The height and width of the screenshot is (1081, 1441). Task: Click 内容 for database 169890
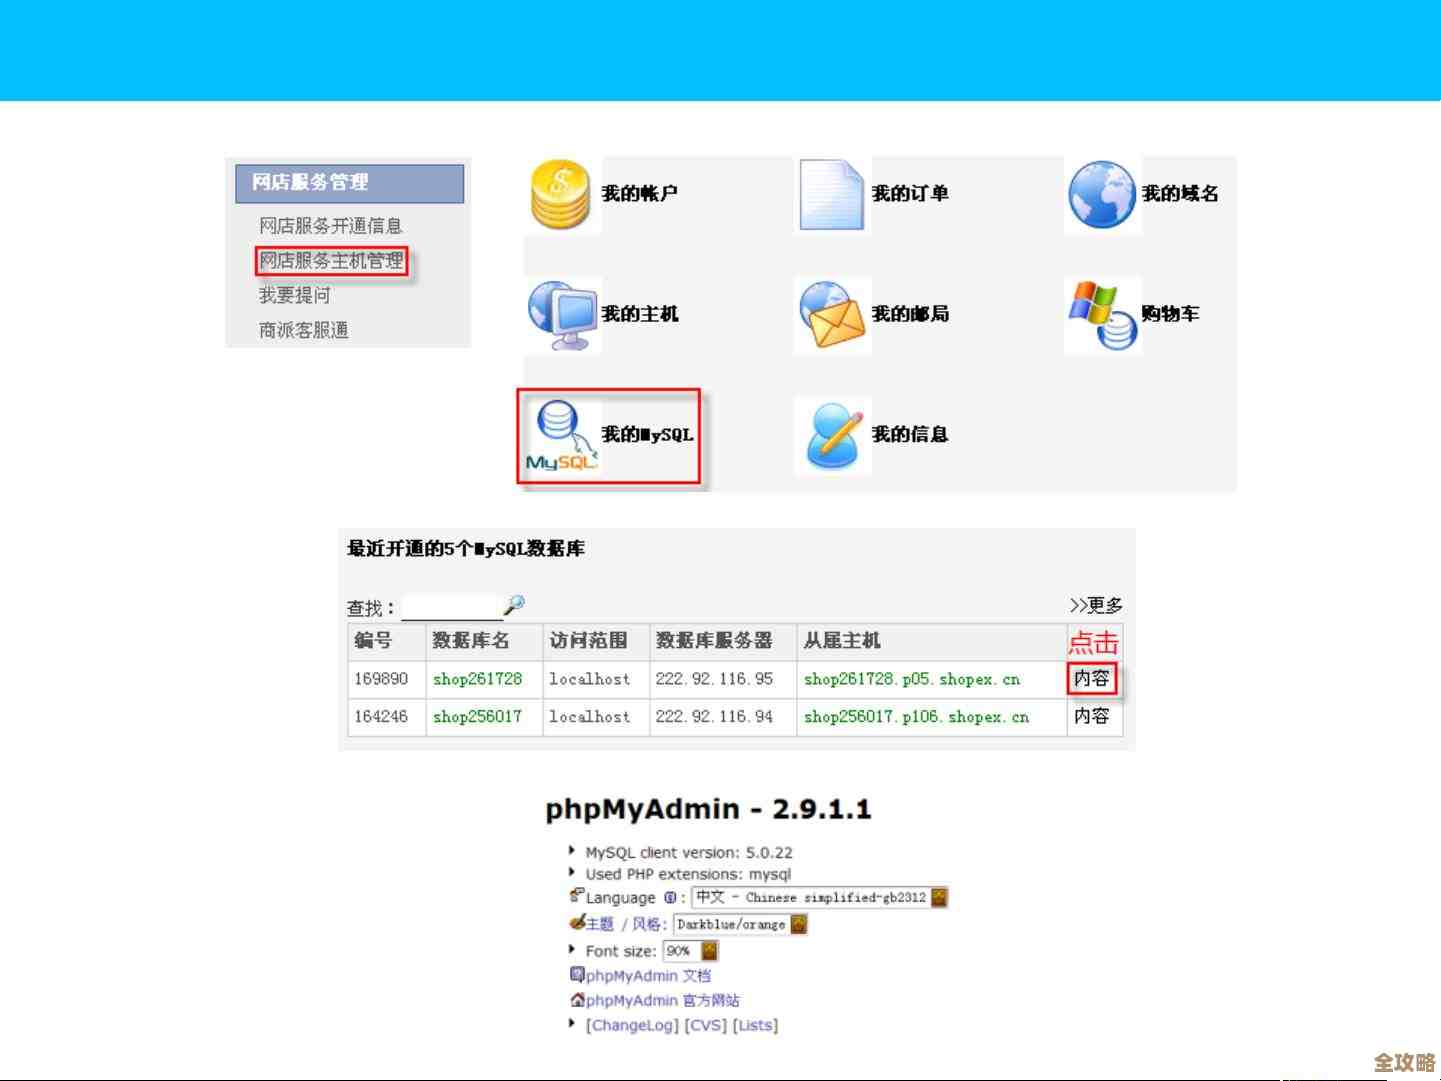[x=1093, y=679]
